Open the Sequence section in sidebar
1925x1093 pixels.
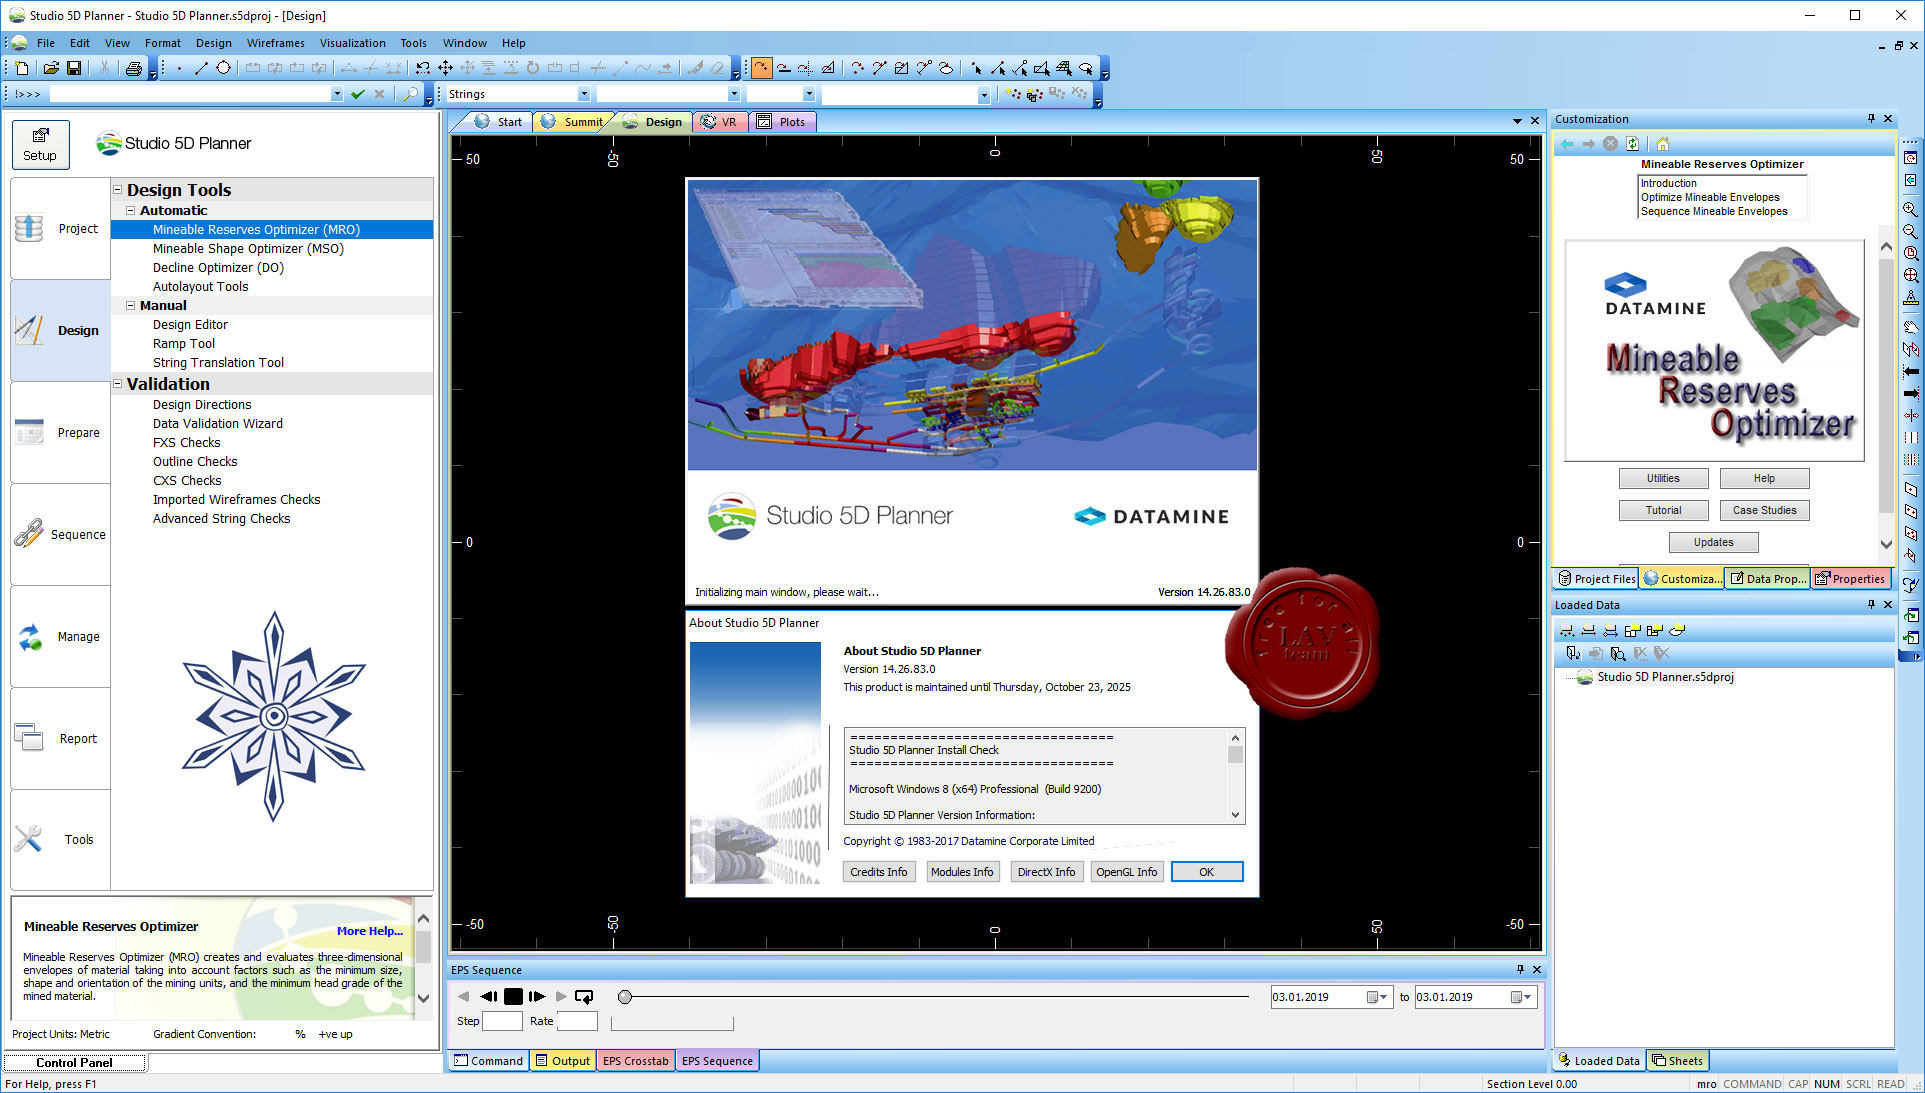click(x=60, y=535)
